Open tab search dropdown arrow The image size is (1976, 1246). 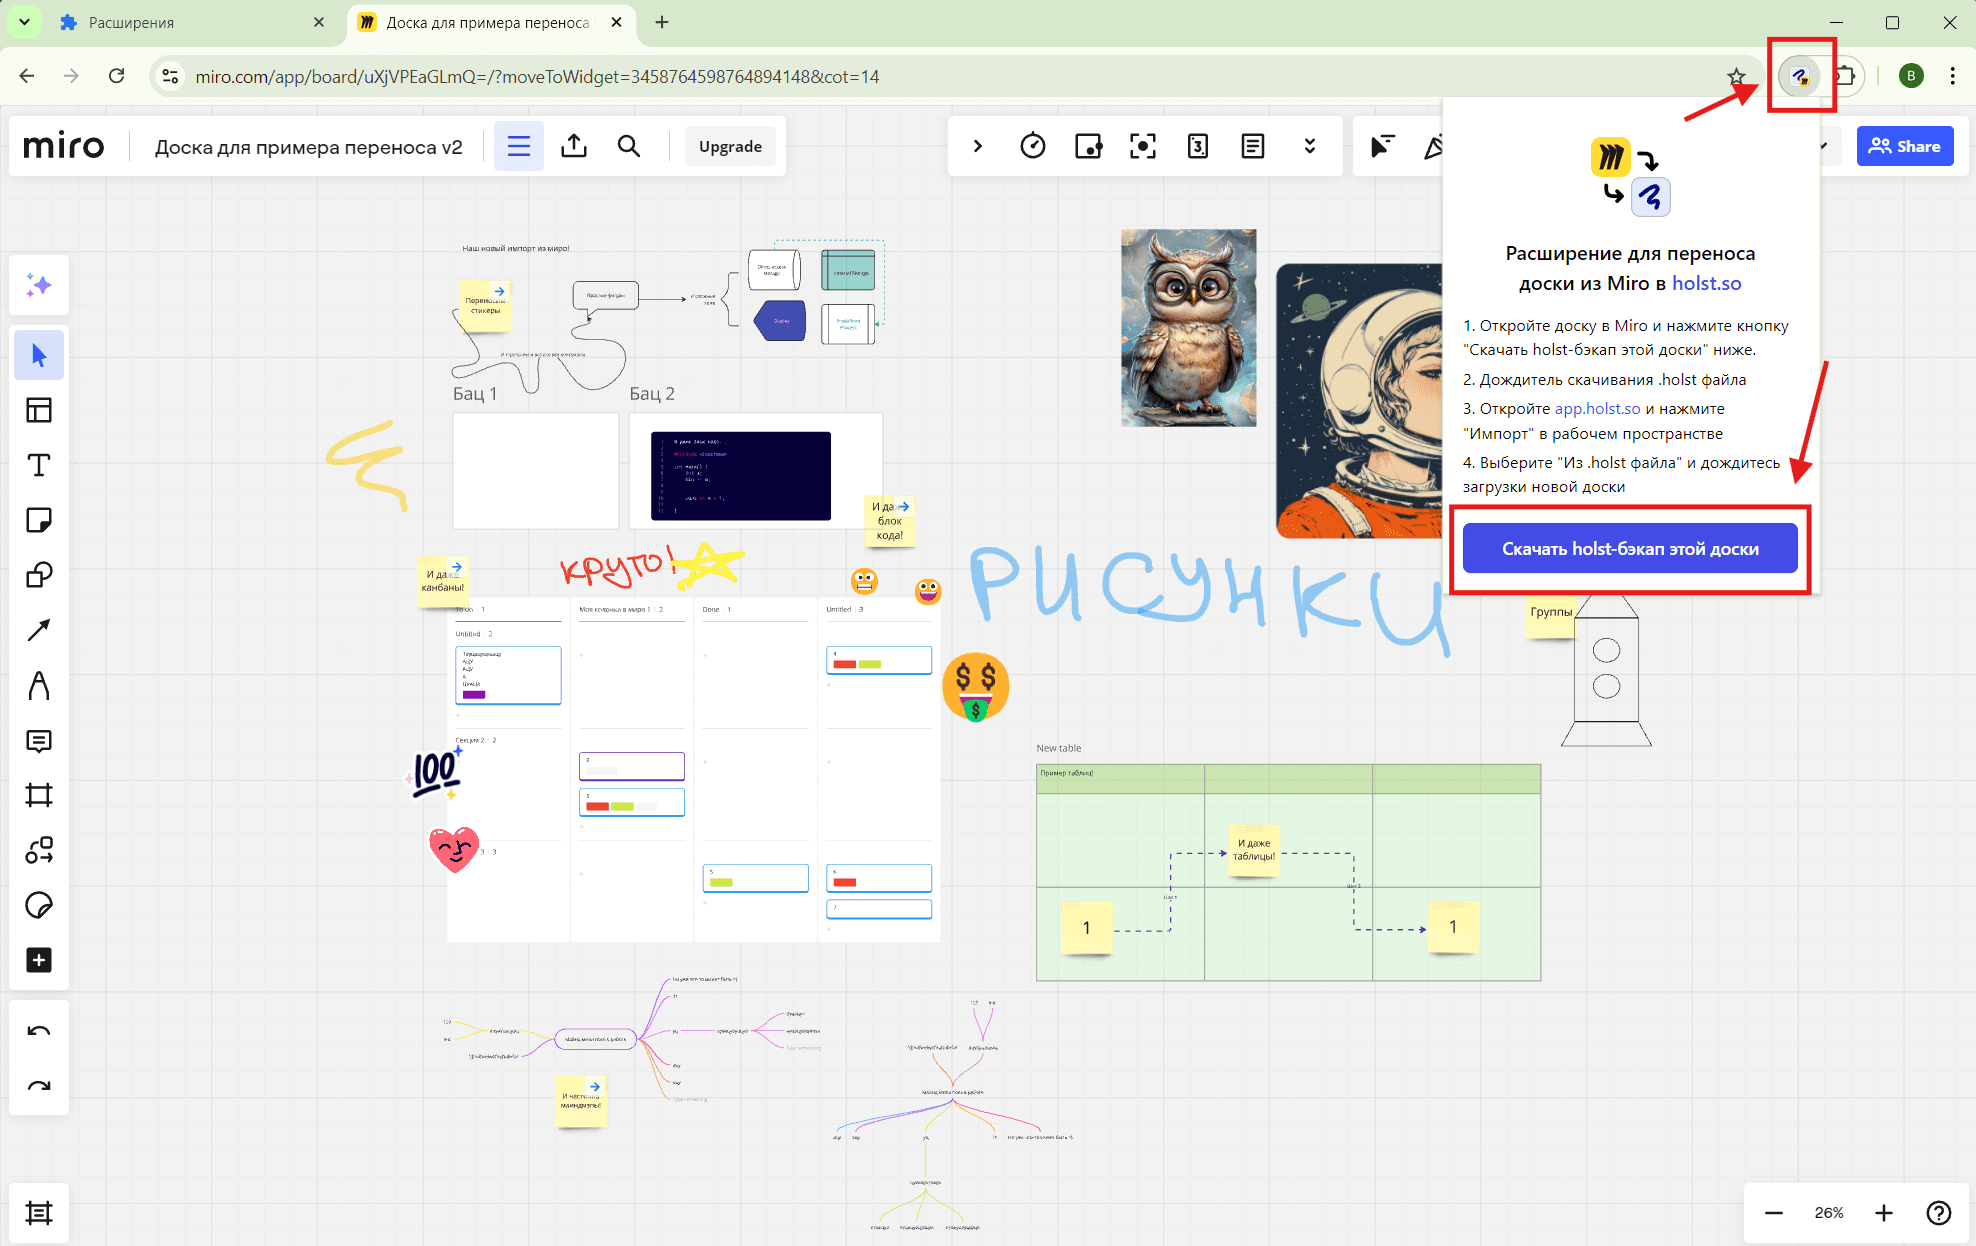(x=24, y=22)
